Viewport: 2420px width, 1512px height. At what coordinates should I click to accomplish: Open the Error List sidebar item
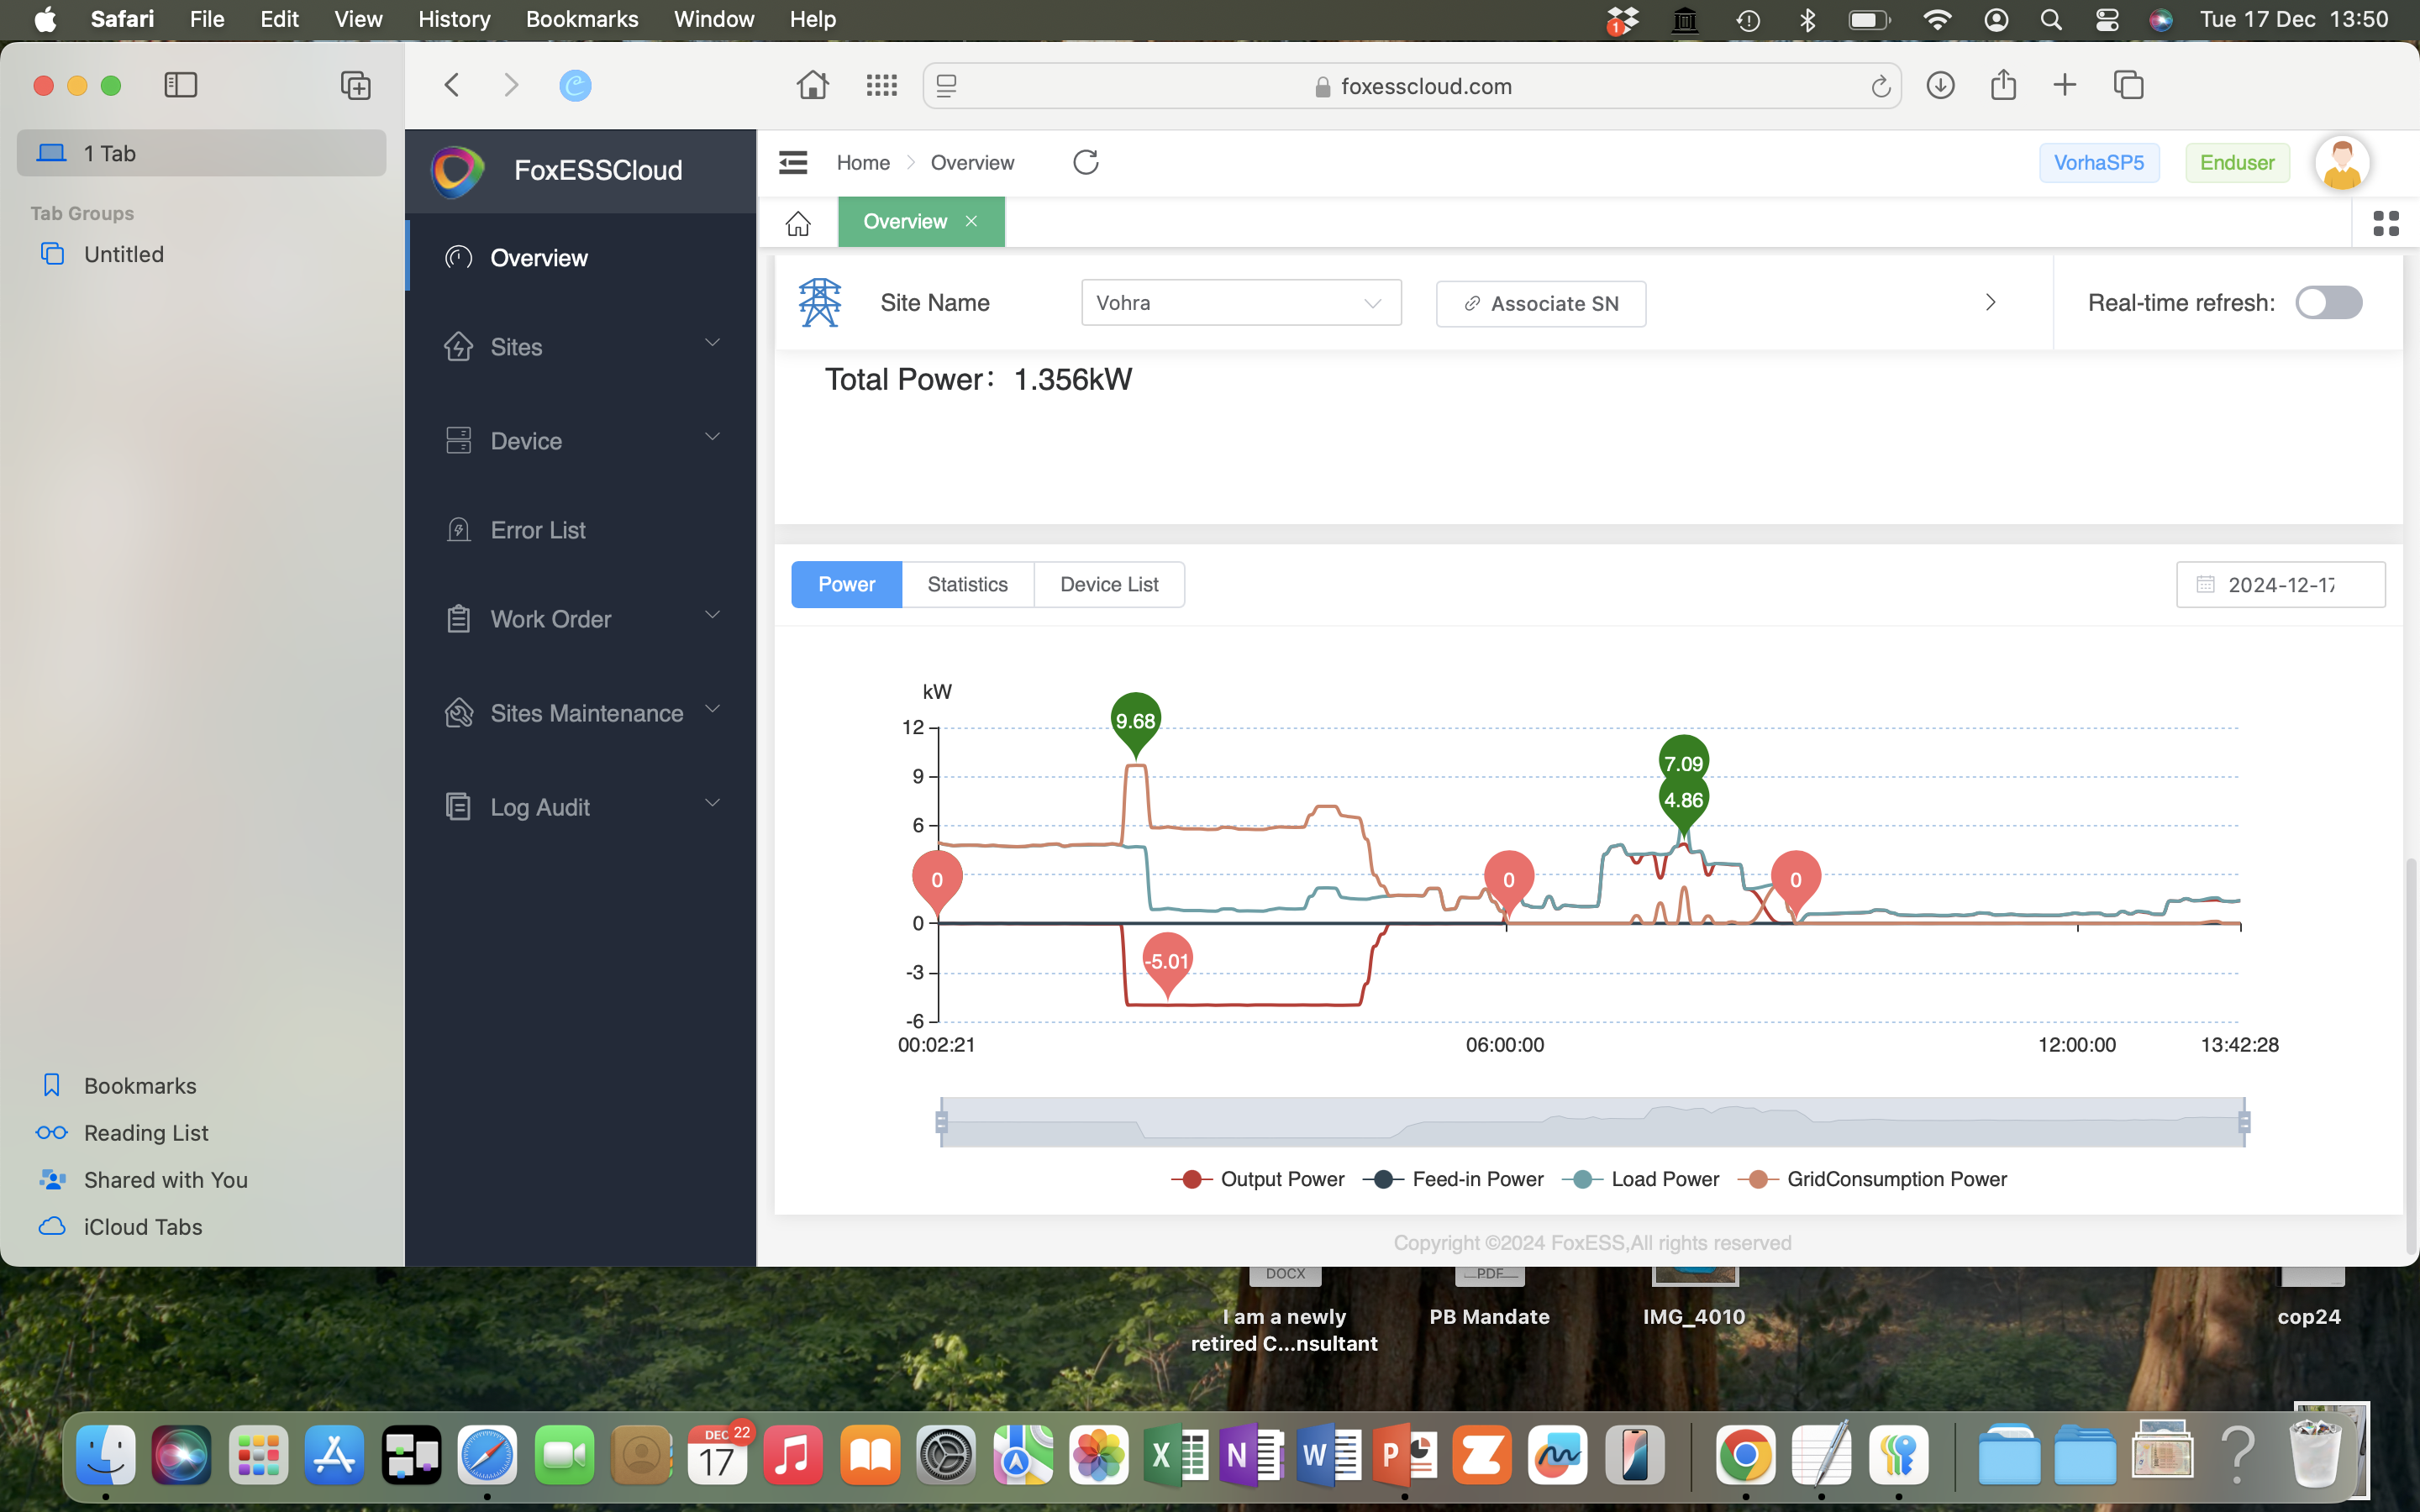[x=537, y=530]
